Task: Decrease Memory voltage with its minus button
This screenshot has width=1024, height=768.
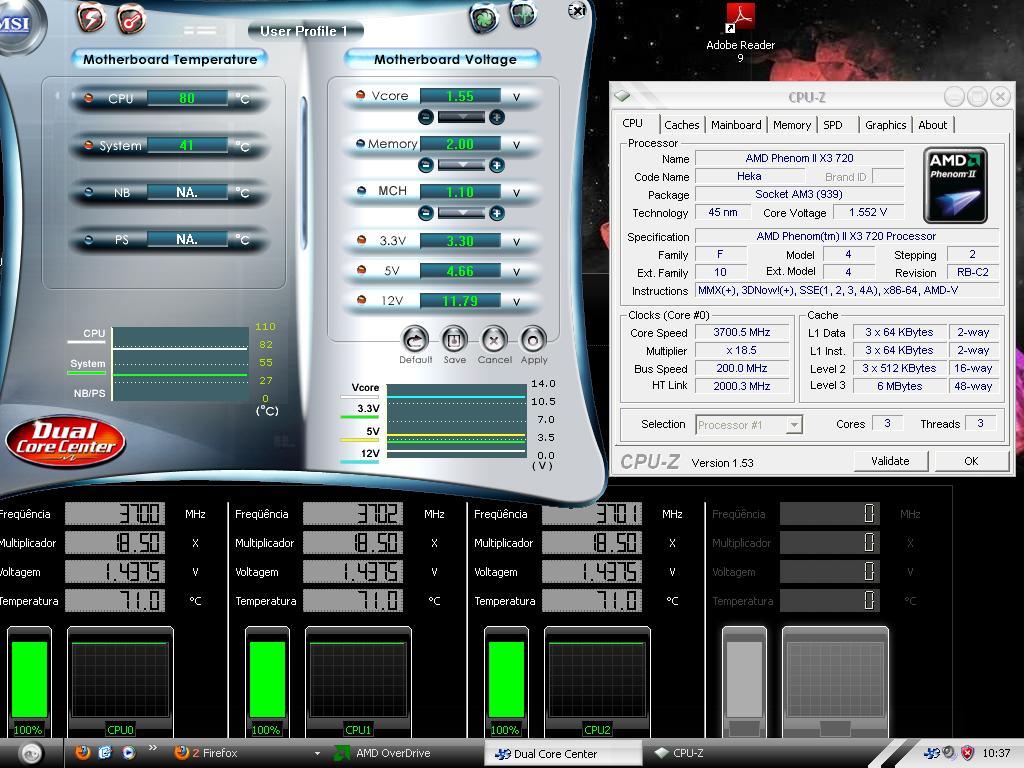Action: [x=426, y=165]
